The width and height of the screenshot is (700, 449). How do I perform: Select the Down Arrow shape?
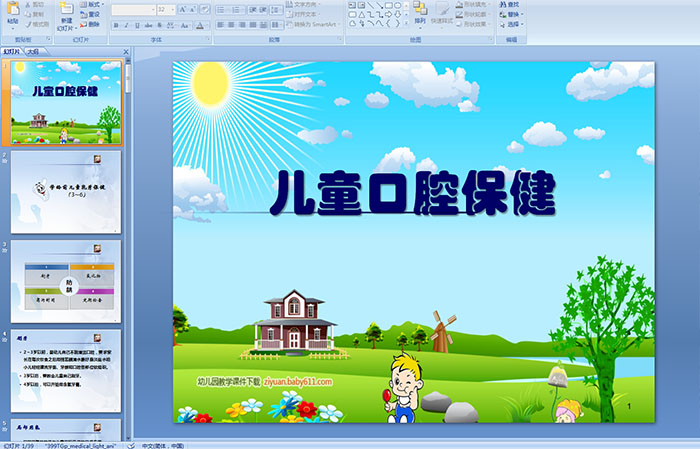[397, 14]
